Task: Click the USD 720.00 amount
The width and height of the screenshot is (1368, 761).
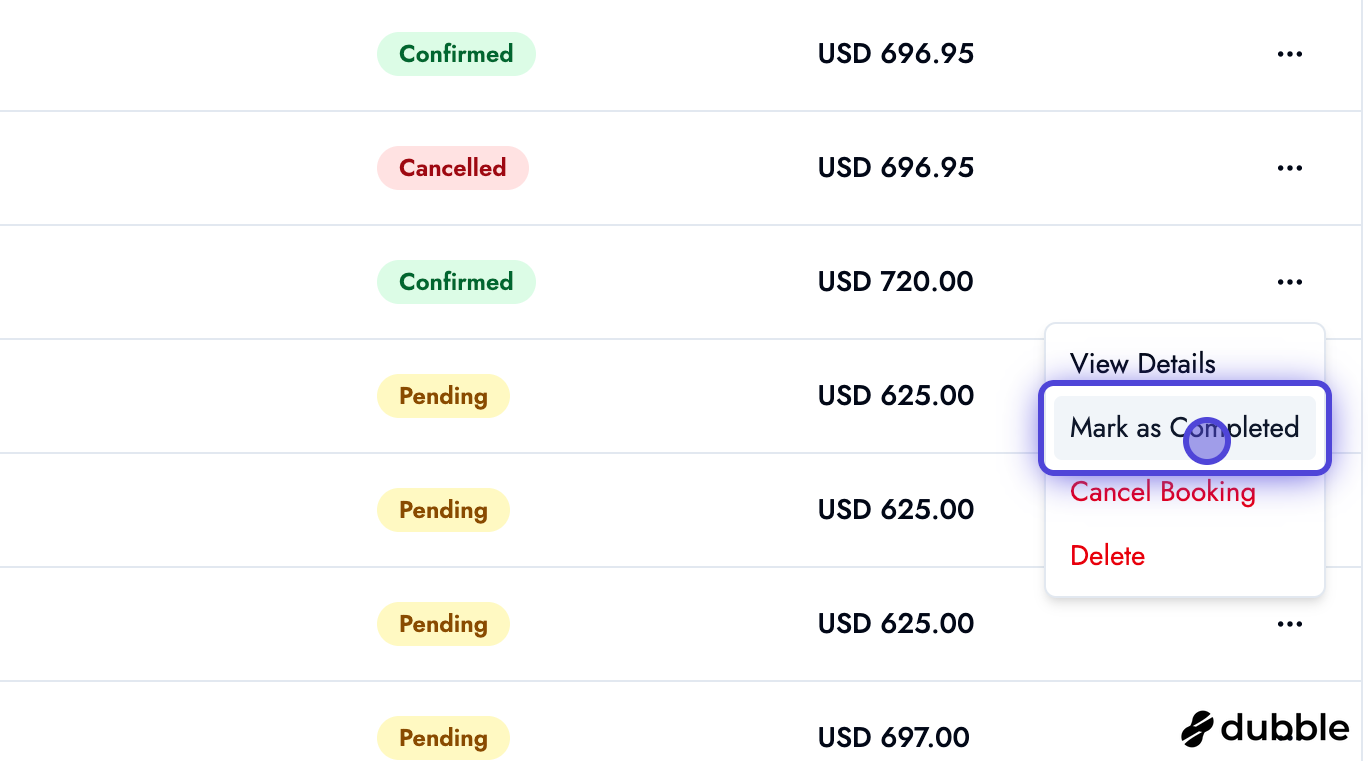Action: [895, 282]
